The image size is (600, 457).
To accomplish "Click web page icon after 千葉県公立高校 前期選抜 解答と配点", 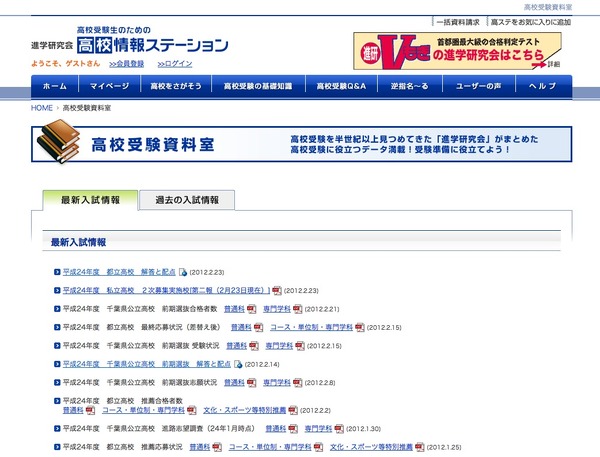I will pyautogui.click(x=238, y=364).
